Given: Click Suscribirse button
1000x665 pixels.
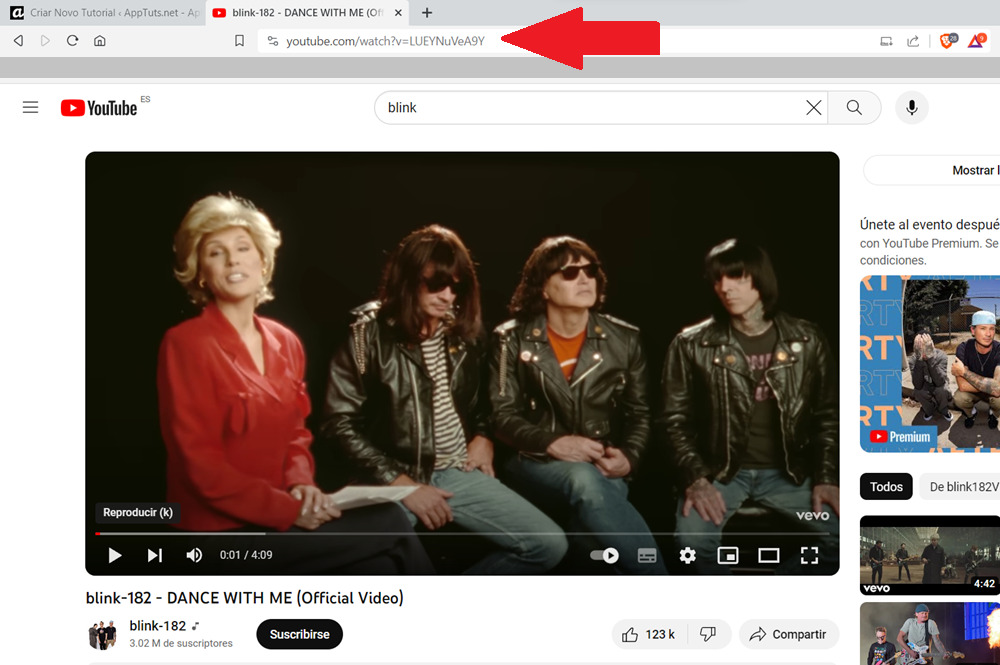Looking at the screenshot, I should pyautogui.click(x=299, y=634).
